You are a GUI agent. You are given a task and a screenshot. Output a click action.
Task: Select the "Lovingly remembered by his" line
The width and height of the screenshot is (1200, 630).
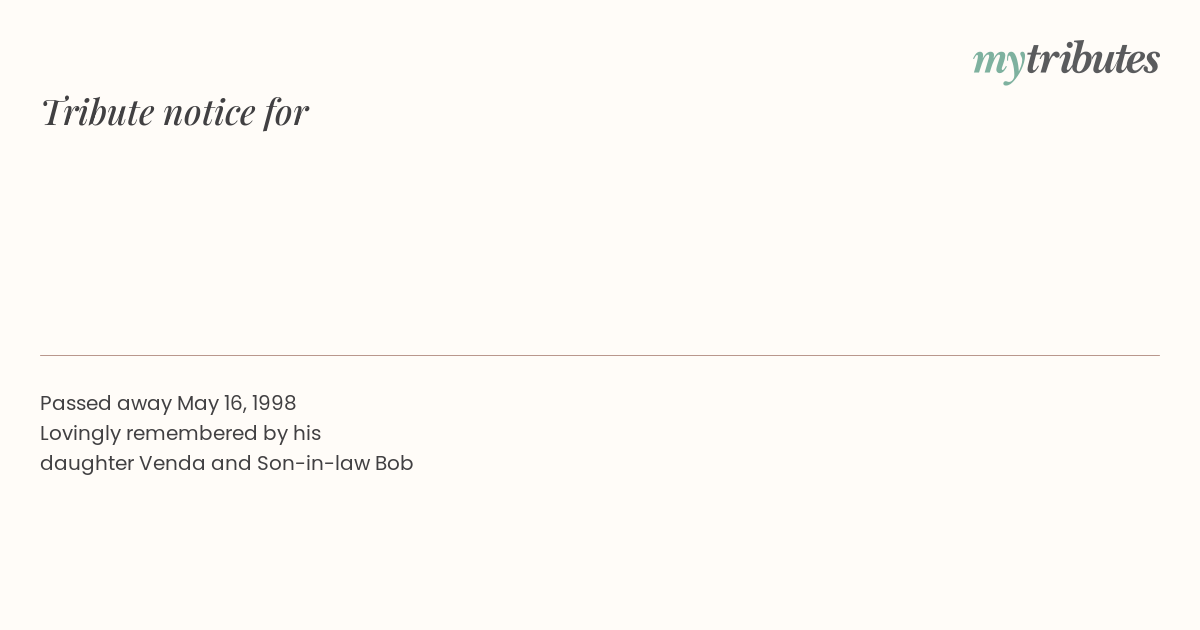(180, 433)
